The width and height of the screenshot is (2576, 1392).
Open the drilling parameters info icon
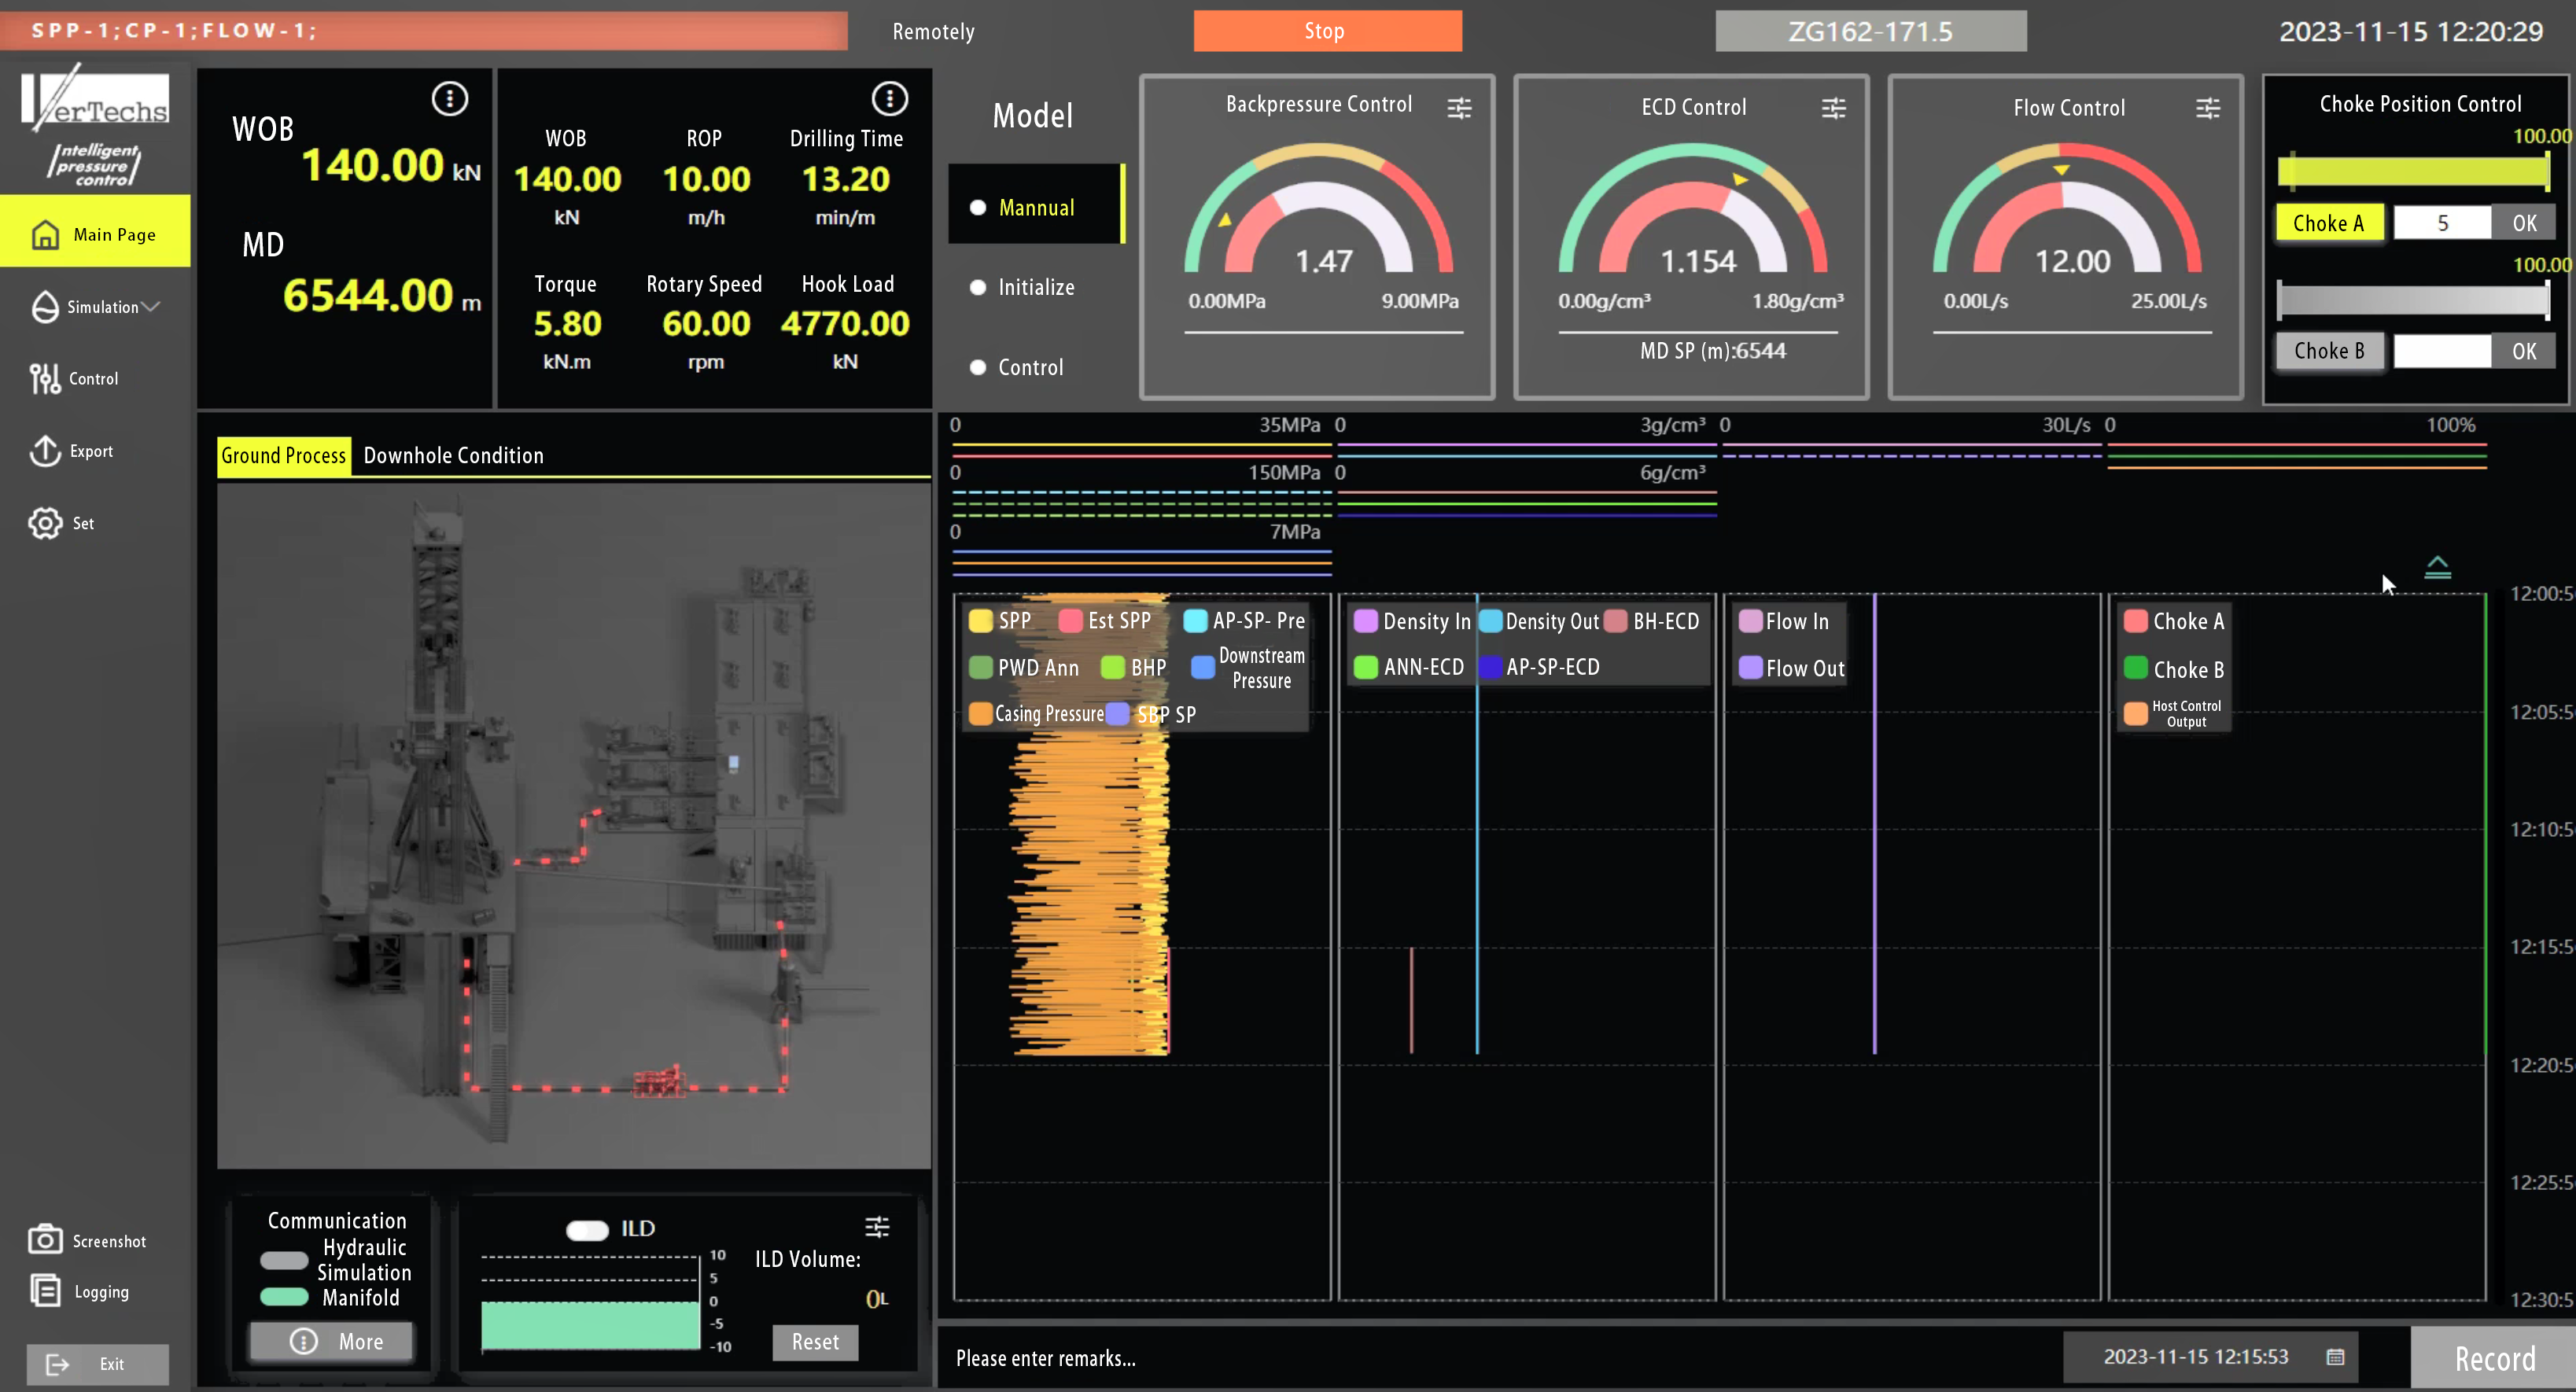889,98
